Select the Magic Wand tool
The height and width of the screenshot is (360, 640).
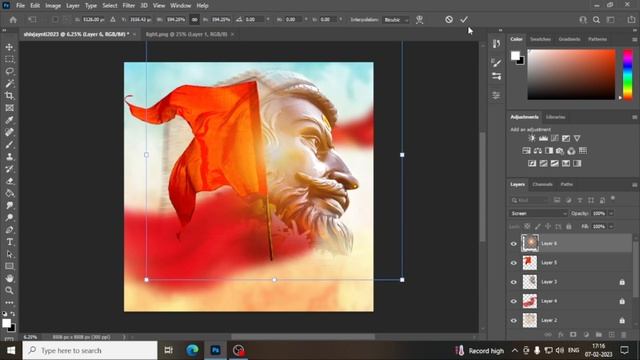click(9, 84)
